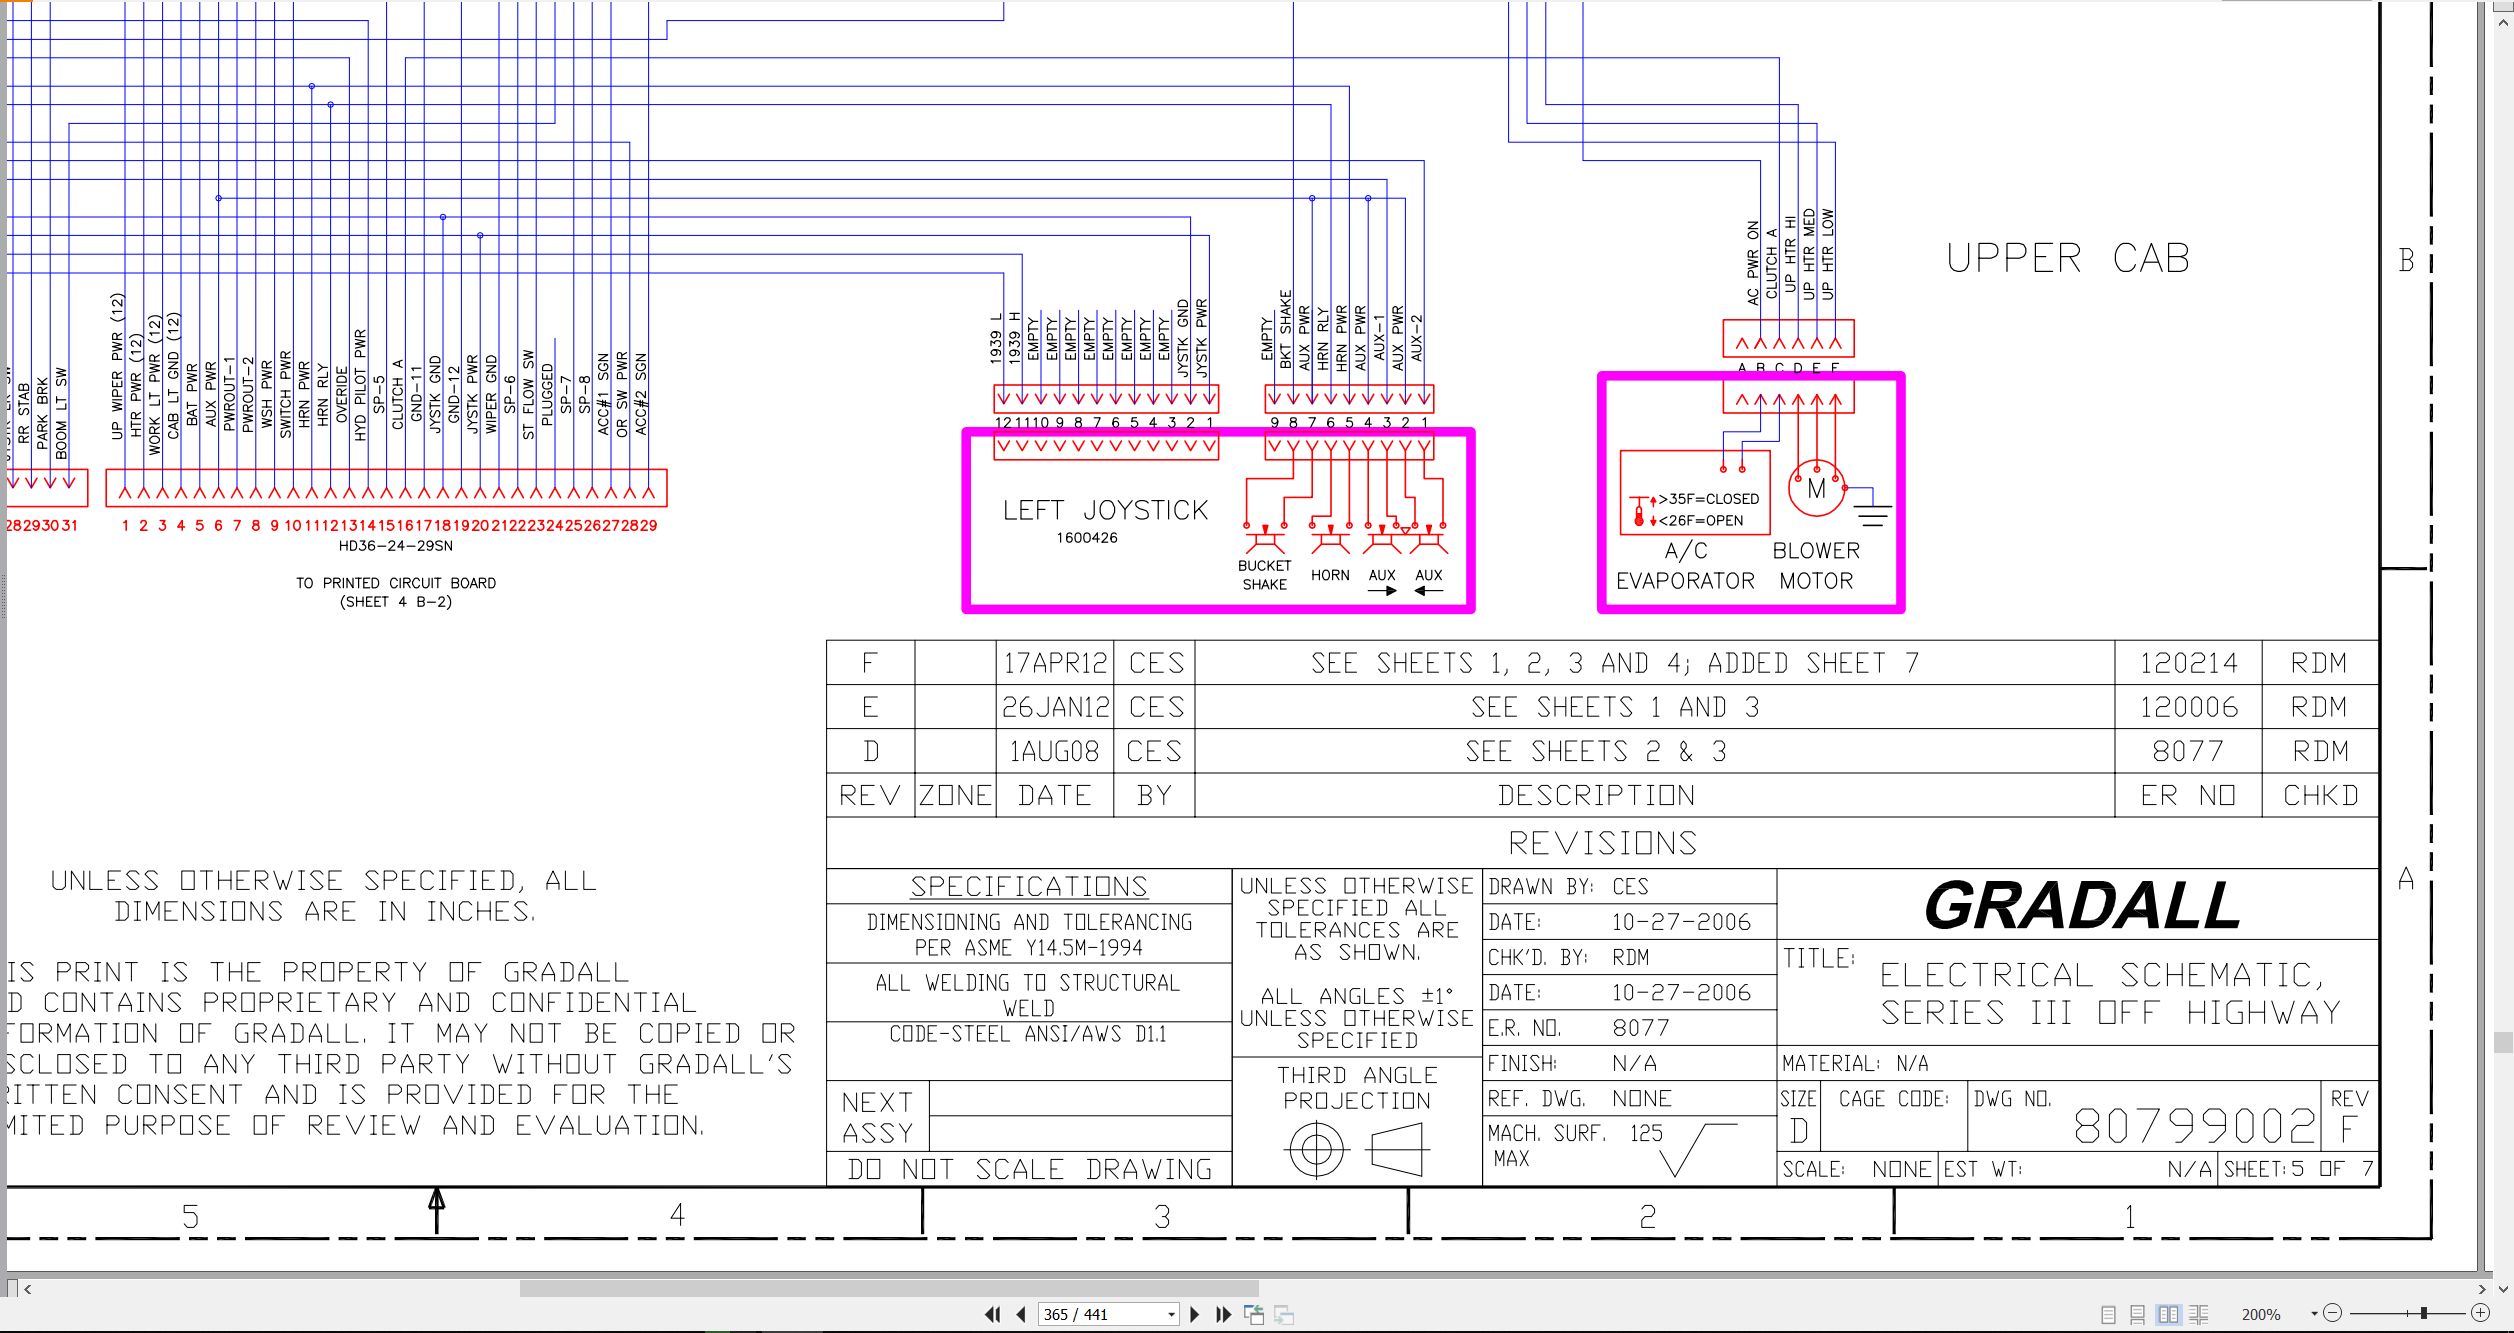2514x1333 pixels.
Task: Click the SPECIFICATIONS heading
Action: (x=1029, y=886)
